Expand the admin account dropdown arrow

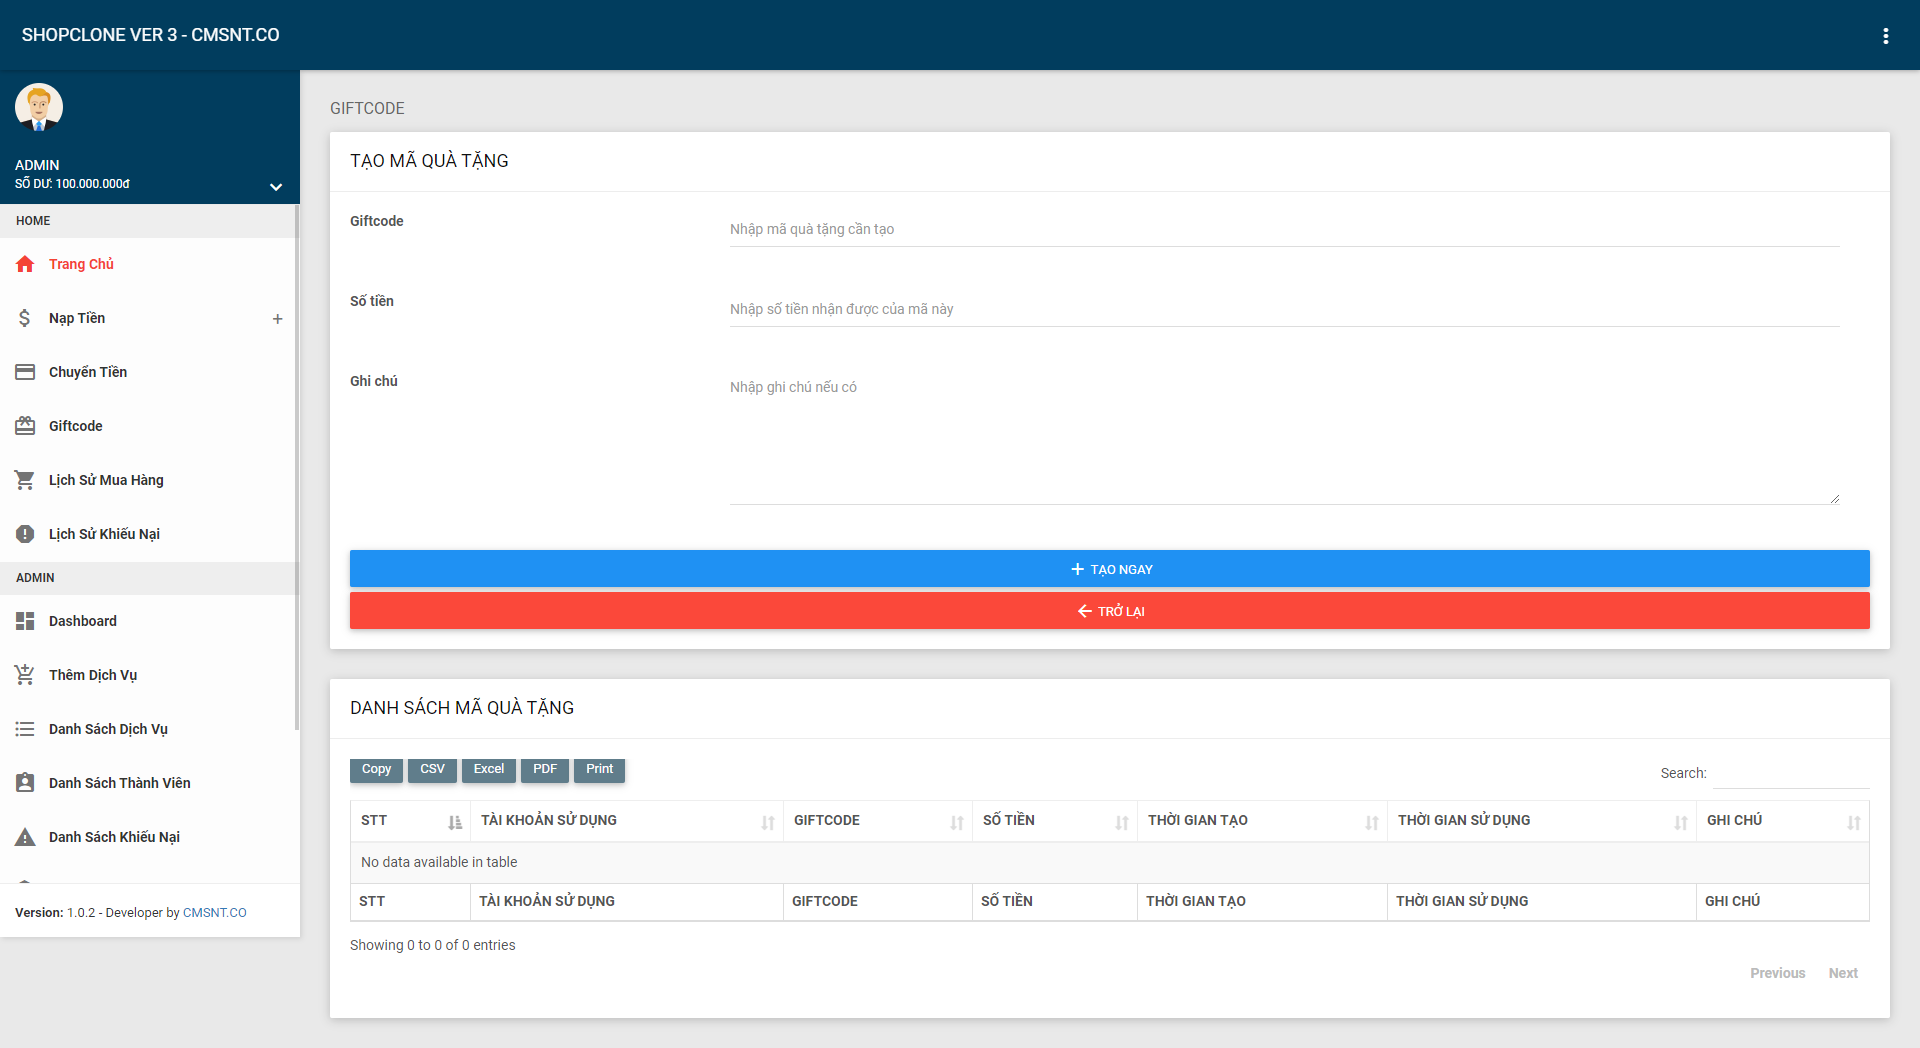[276, 187]
